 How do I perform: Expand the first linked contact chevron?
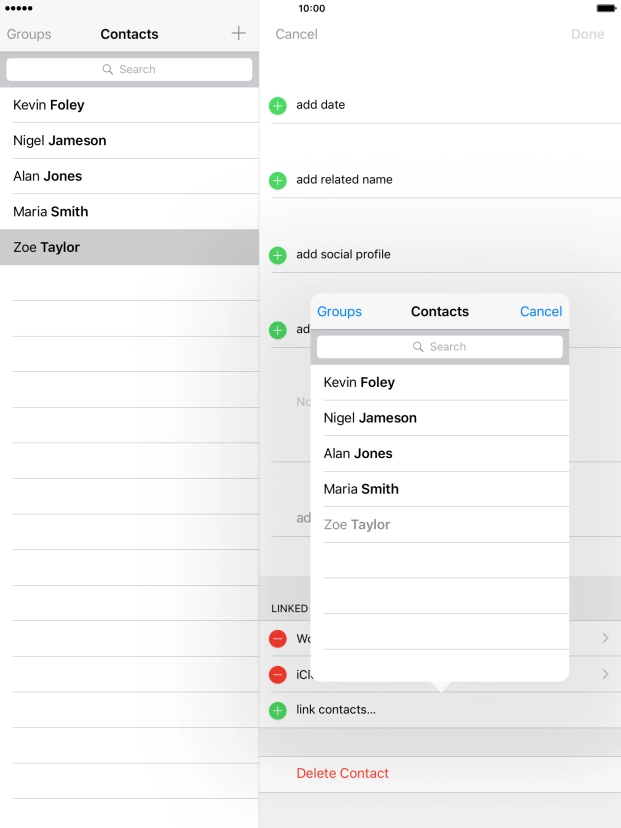[x=605, y=639]
